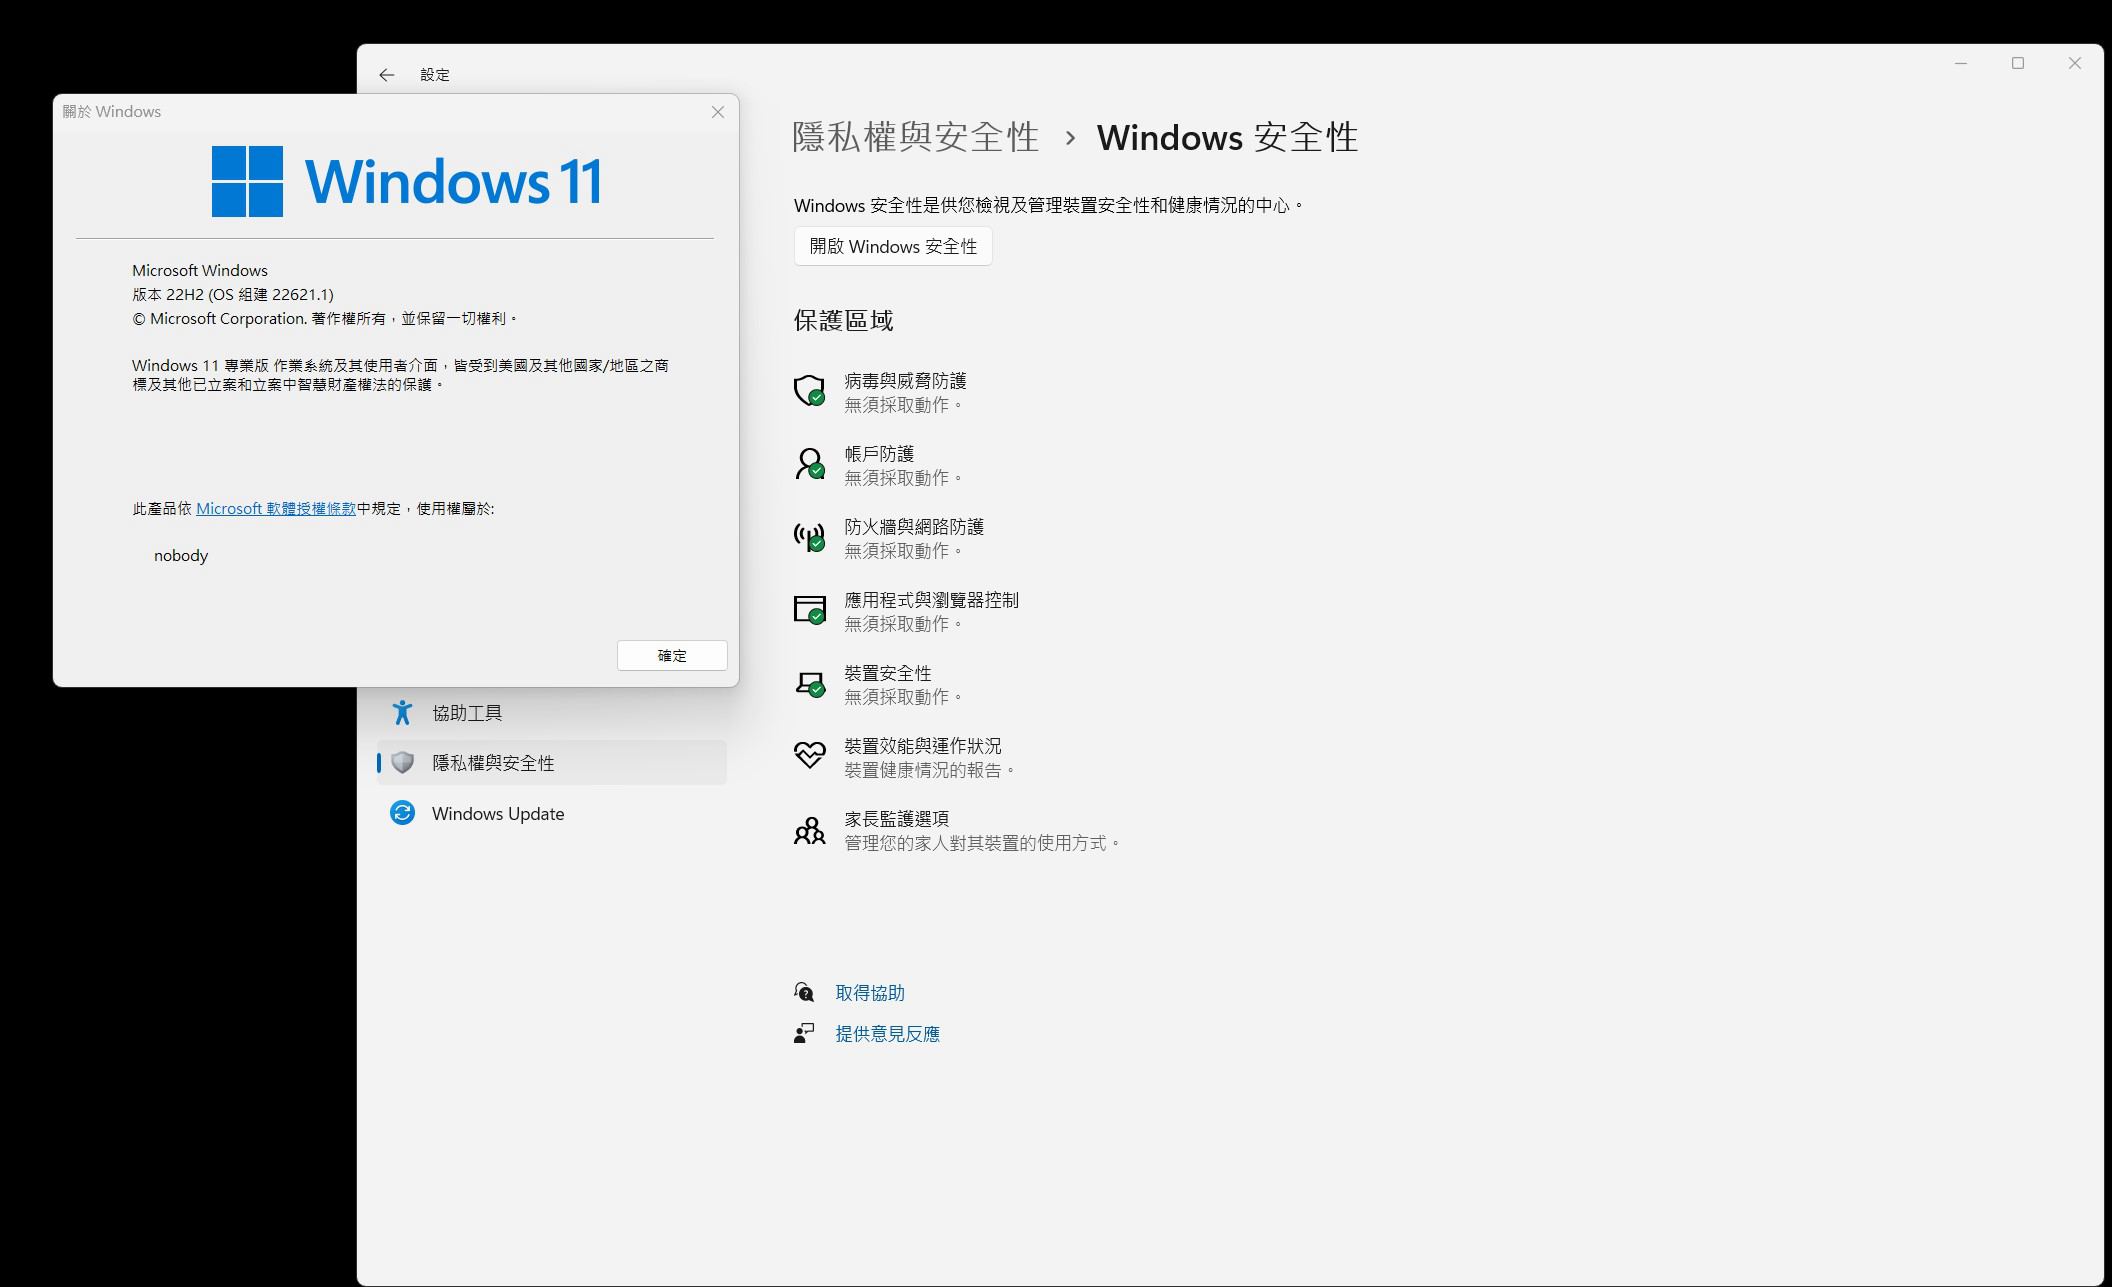Close the 關於 Windows dialog
This screenshot has height=1287, width=2112.
(x=718, y=112)
